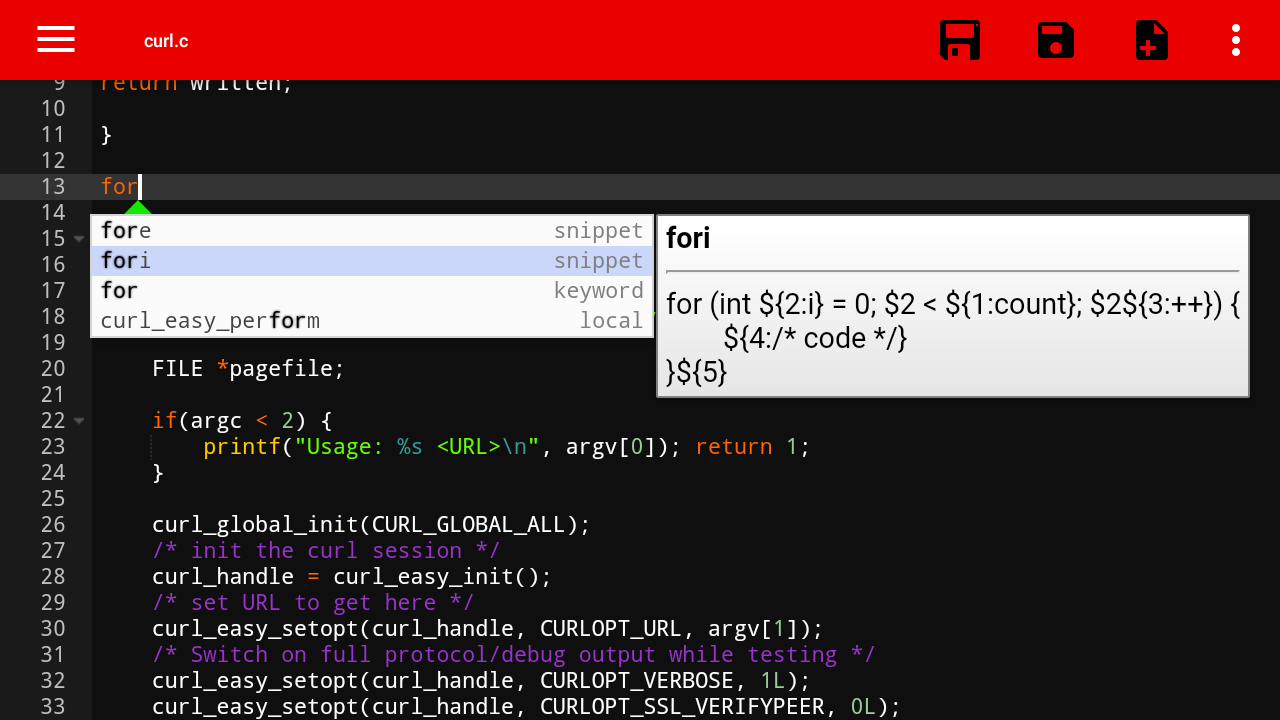1280x720 pixels.
Task: Tap the green cursor handle below line 13
Action: [x=138, y=206]
